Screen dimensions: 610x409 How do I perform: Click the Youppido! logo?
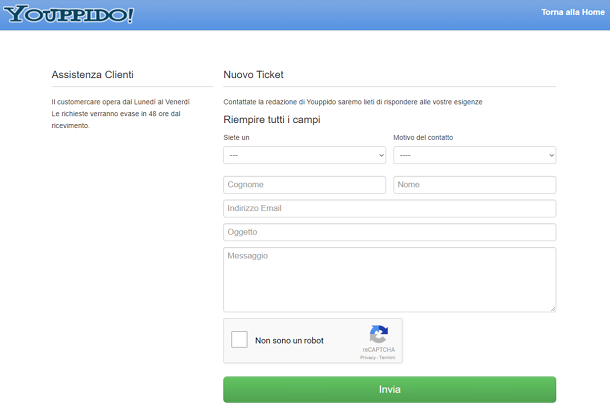[x=69, y=14]
